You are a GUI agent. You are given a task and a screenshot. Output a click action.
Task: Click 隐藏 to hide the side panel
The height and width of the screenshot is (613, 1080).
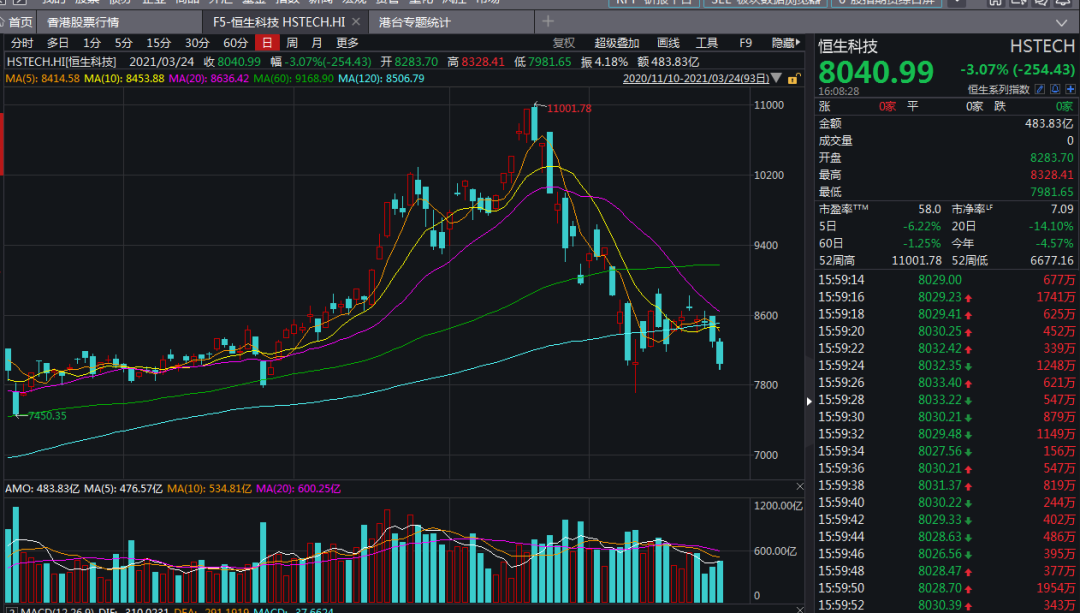tap(786, 43)
